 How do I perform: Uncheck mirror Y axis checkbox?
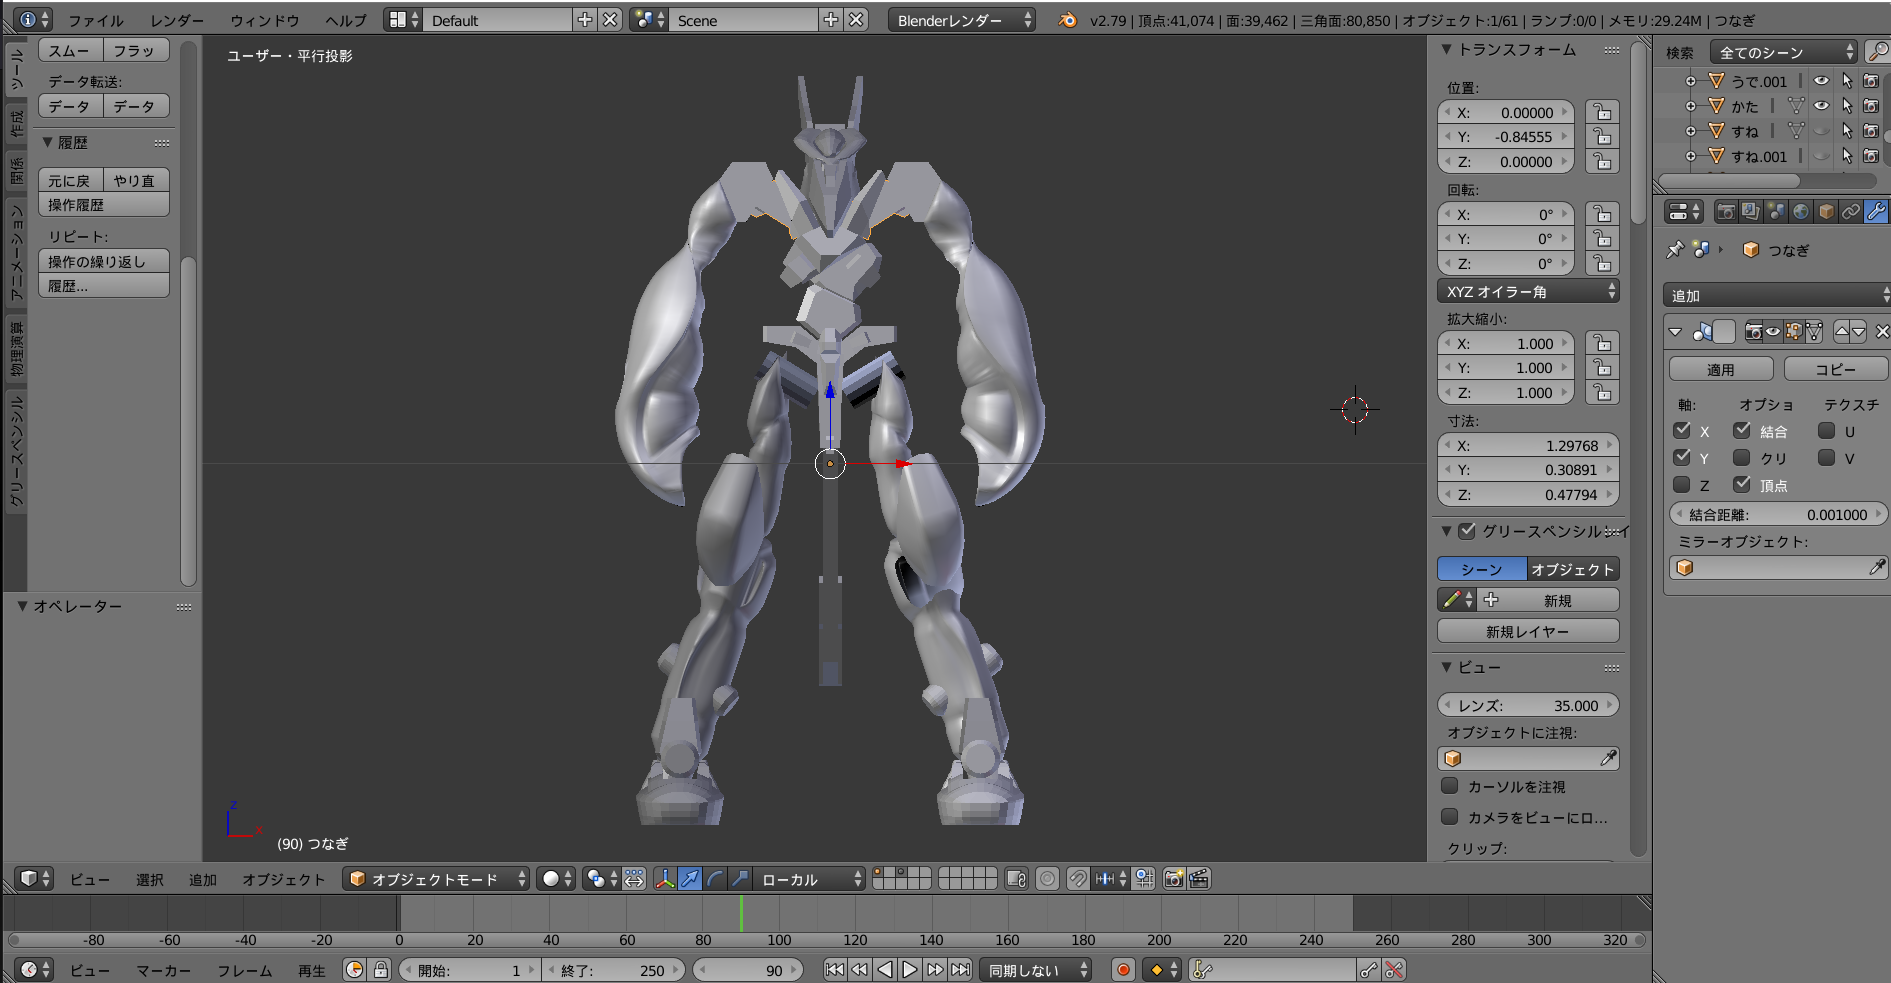click(1682, 458)
